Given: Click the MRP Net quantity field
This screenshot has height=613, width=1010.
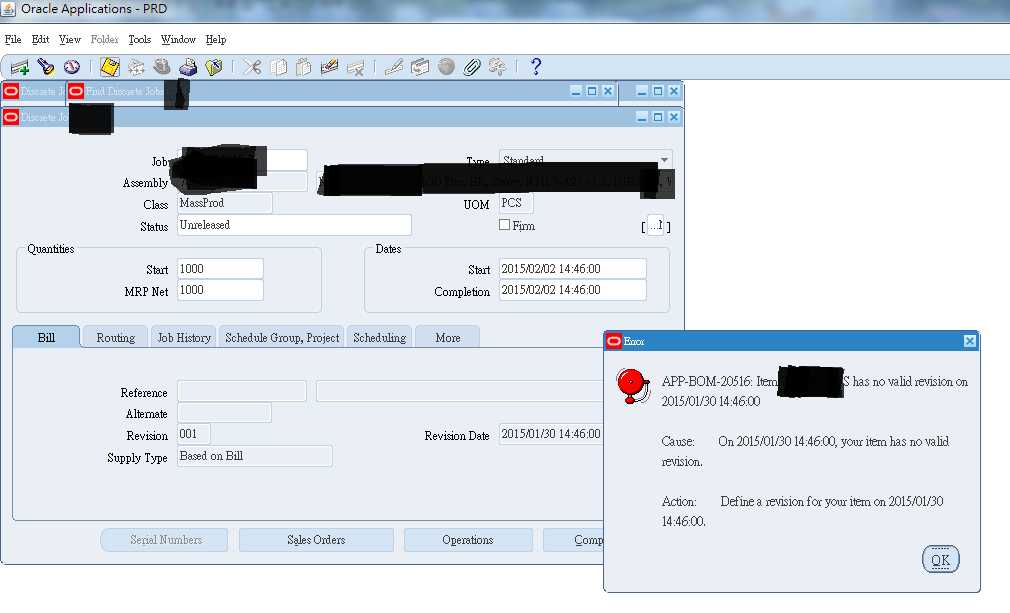Looking at the screenshot, I should coord(220,290).
